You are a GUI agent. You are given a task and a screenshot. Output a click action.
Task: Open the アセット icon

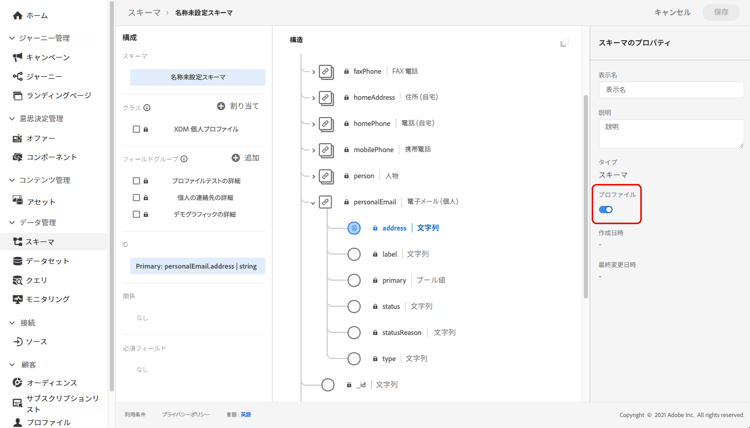point(18,200)
